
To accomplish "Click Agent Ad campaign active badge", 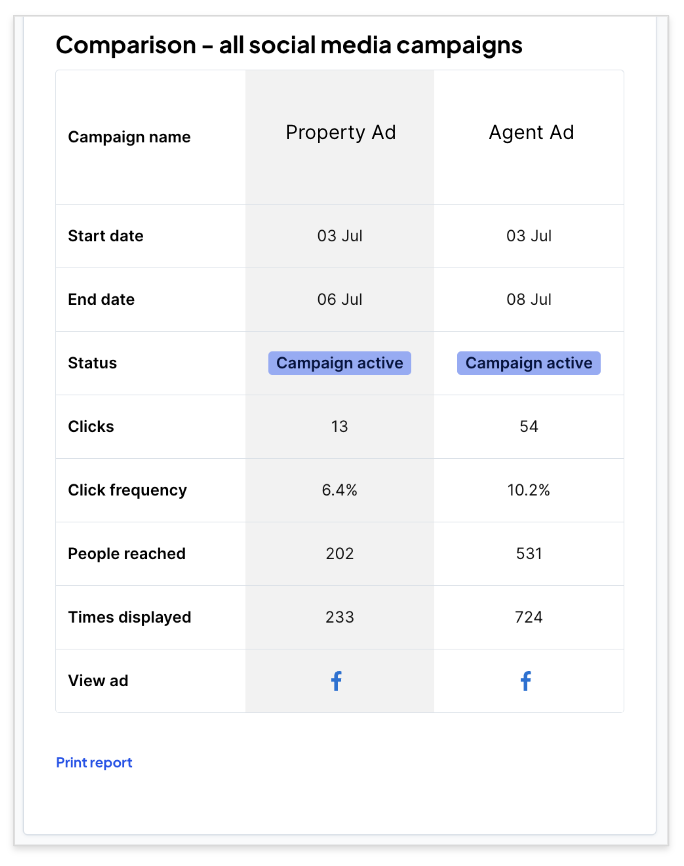I will [529, 363].
